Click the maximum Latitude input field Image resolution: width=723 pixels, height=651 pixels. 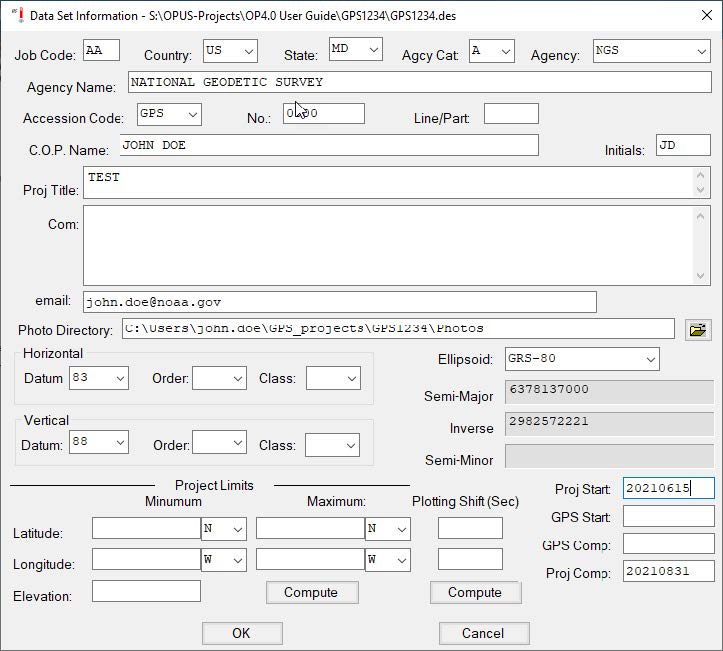[x=310, y=528]
